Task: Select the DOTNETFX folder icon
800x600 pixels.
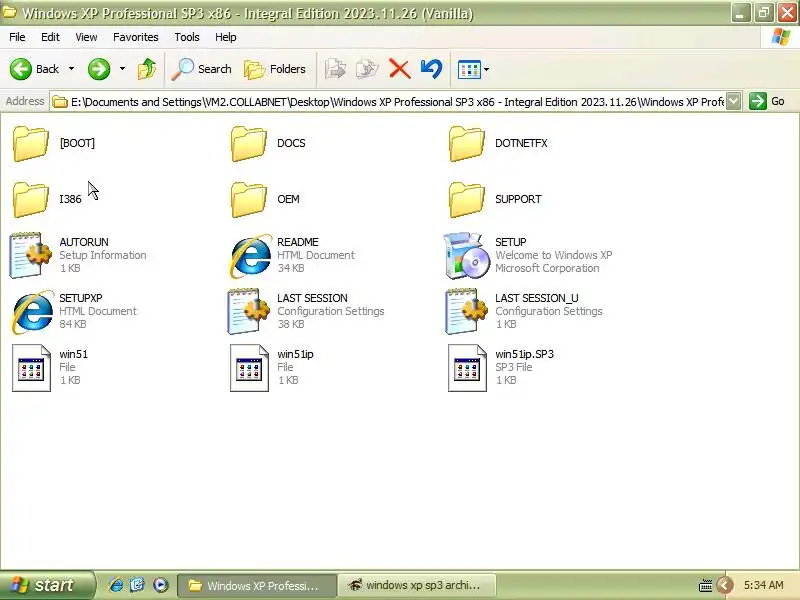Action: pos(466,144)
